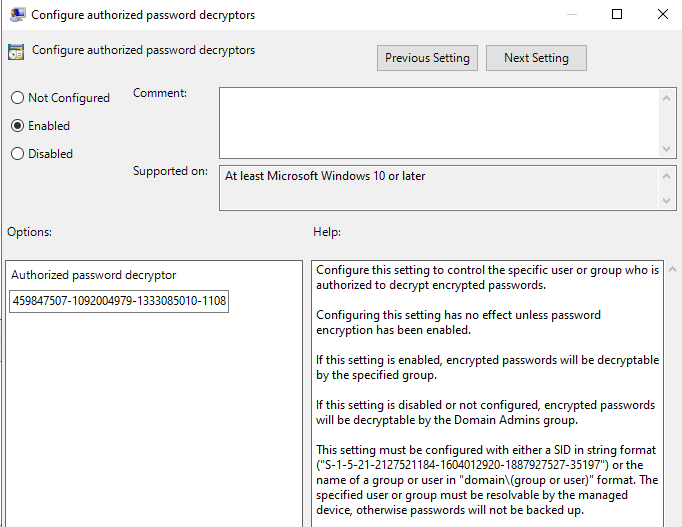682x527 pixels.
Task: Click the Supported on scroll up arrow
Action: (667, 176)
